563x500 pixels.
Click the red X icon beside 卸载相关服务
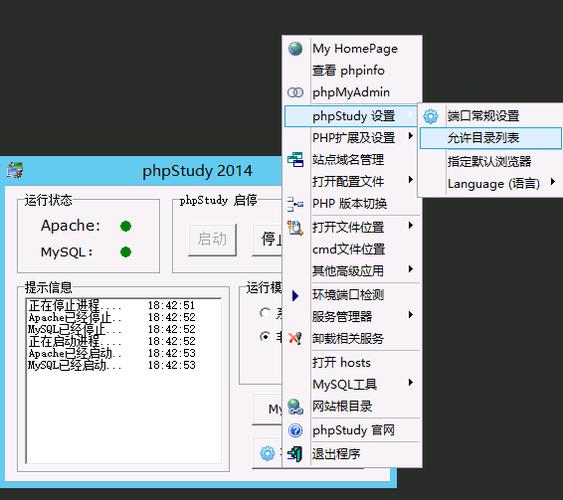[295, 338]
